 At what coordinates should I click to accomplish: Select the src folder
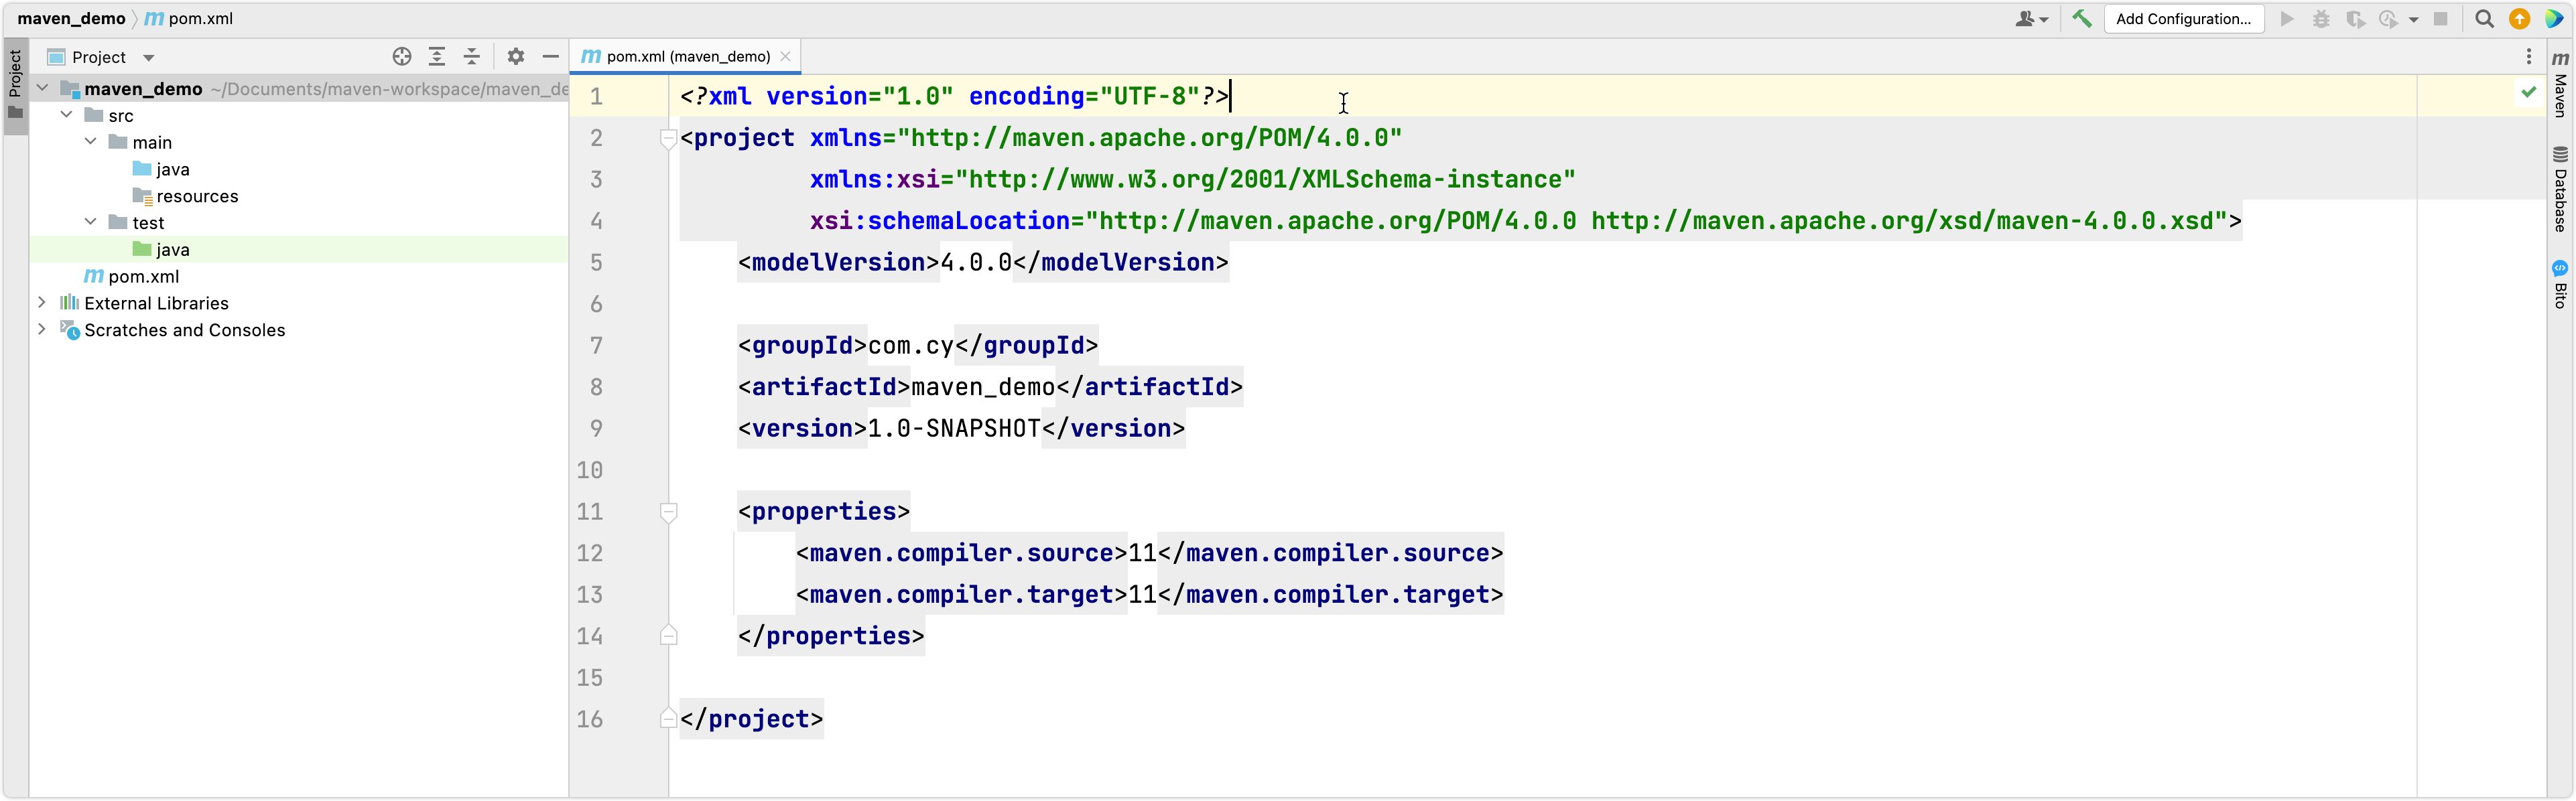click(x=109, y=115)
